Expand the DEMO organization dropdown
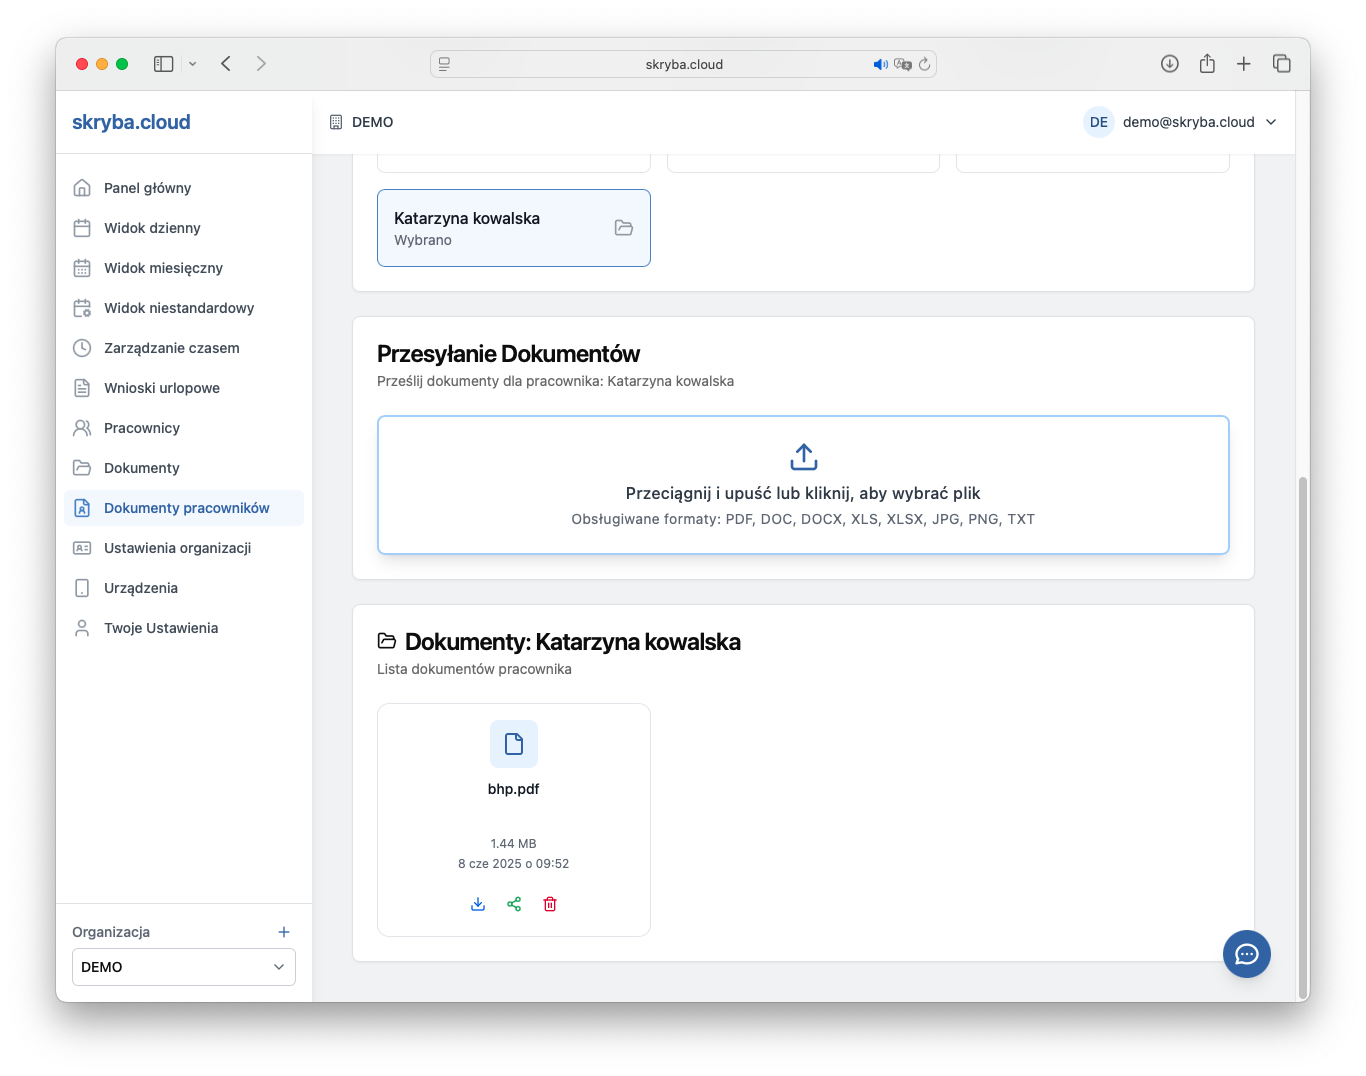Screen dimensions: 1366x1076 point(184,967)
